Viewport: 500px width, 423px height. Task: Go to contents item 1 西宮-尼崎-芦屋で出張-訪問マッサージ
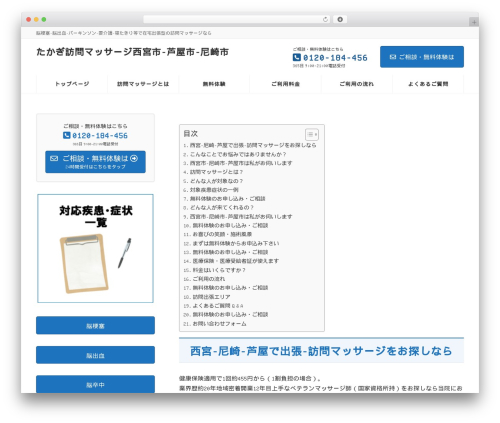[x=253, y=145]
